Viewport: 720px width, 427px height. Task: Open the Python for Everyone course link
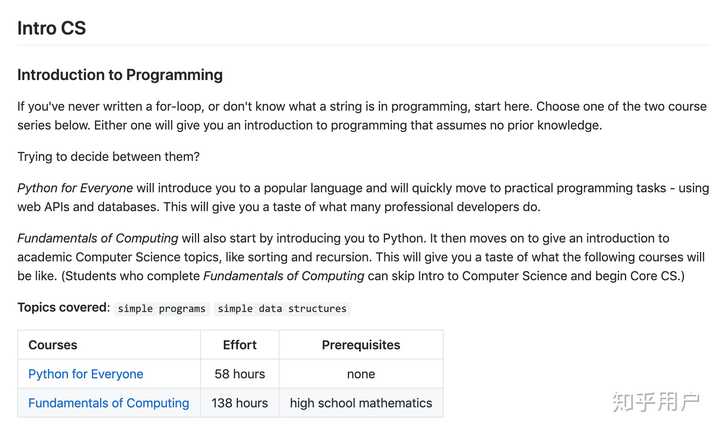click(x=86, y=374)
